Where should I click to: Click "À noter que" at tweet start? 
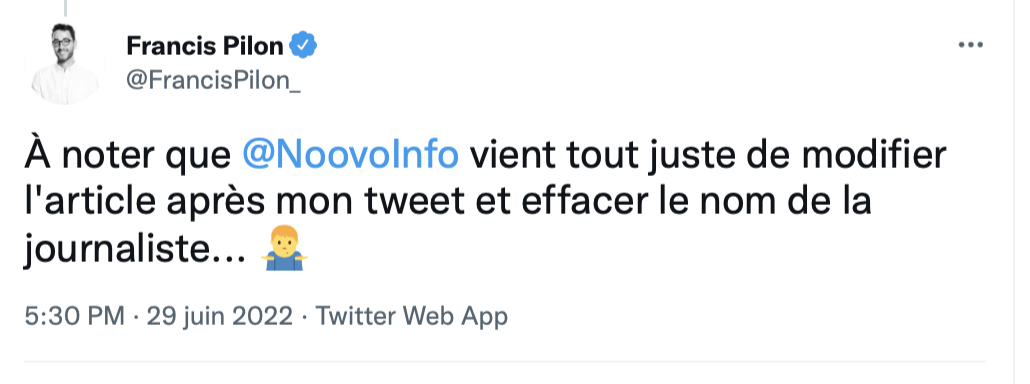127,155
